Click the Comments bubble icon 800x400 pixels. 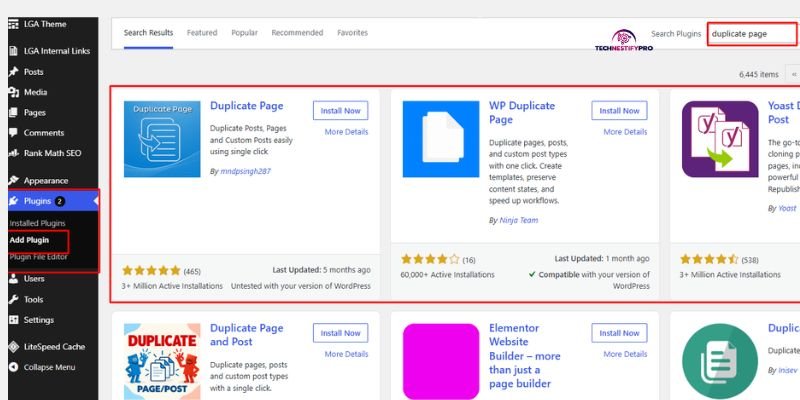[x=13, y=133]
